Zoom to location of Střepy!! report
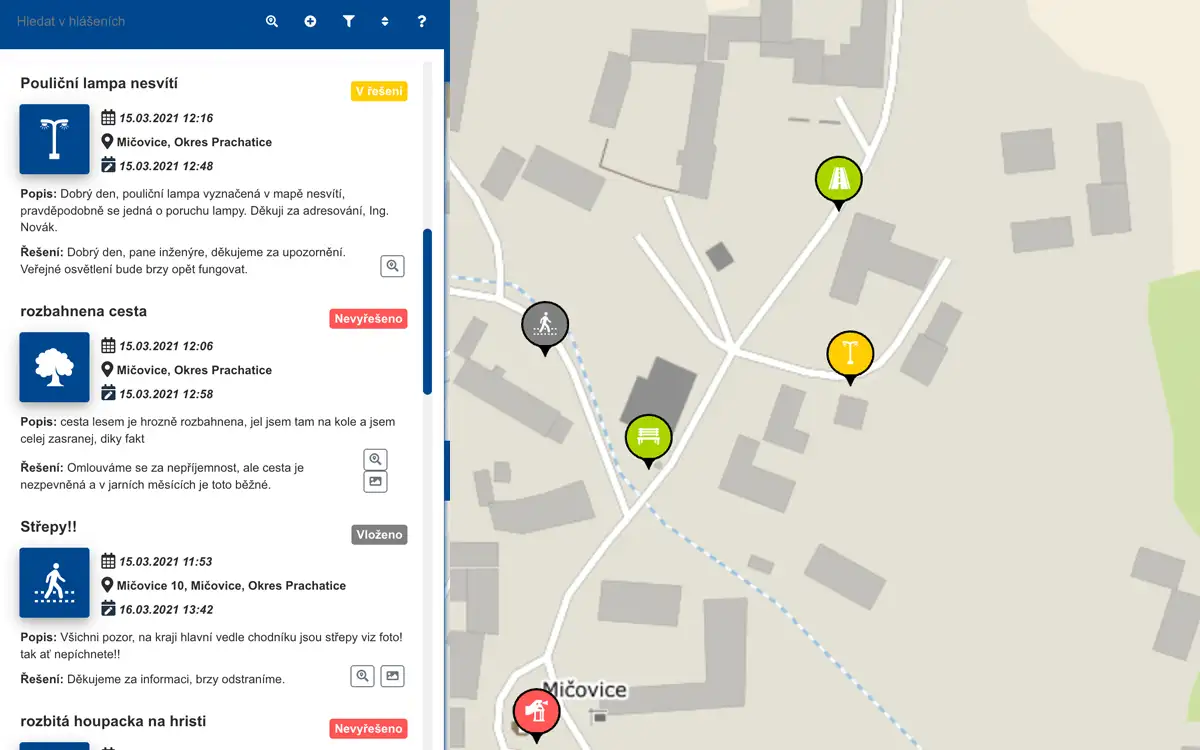1200x750 pixels. tap(363, 676)
